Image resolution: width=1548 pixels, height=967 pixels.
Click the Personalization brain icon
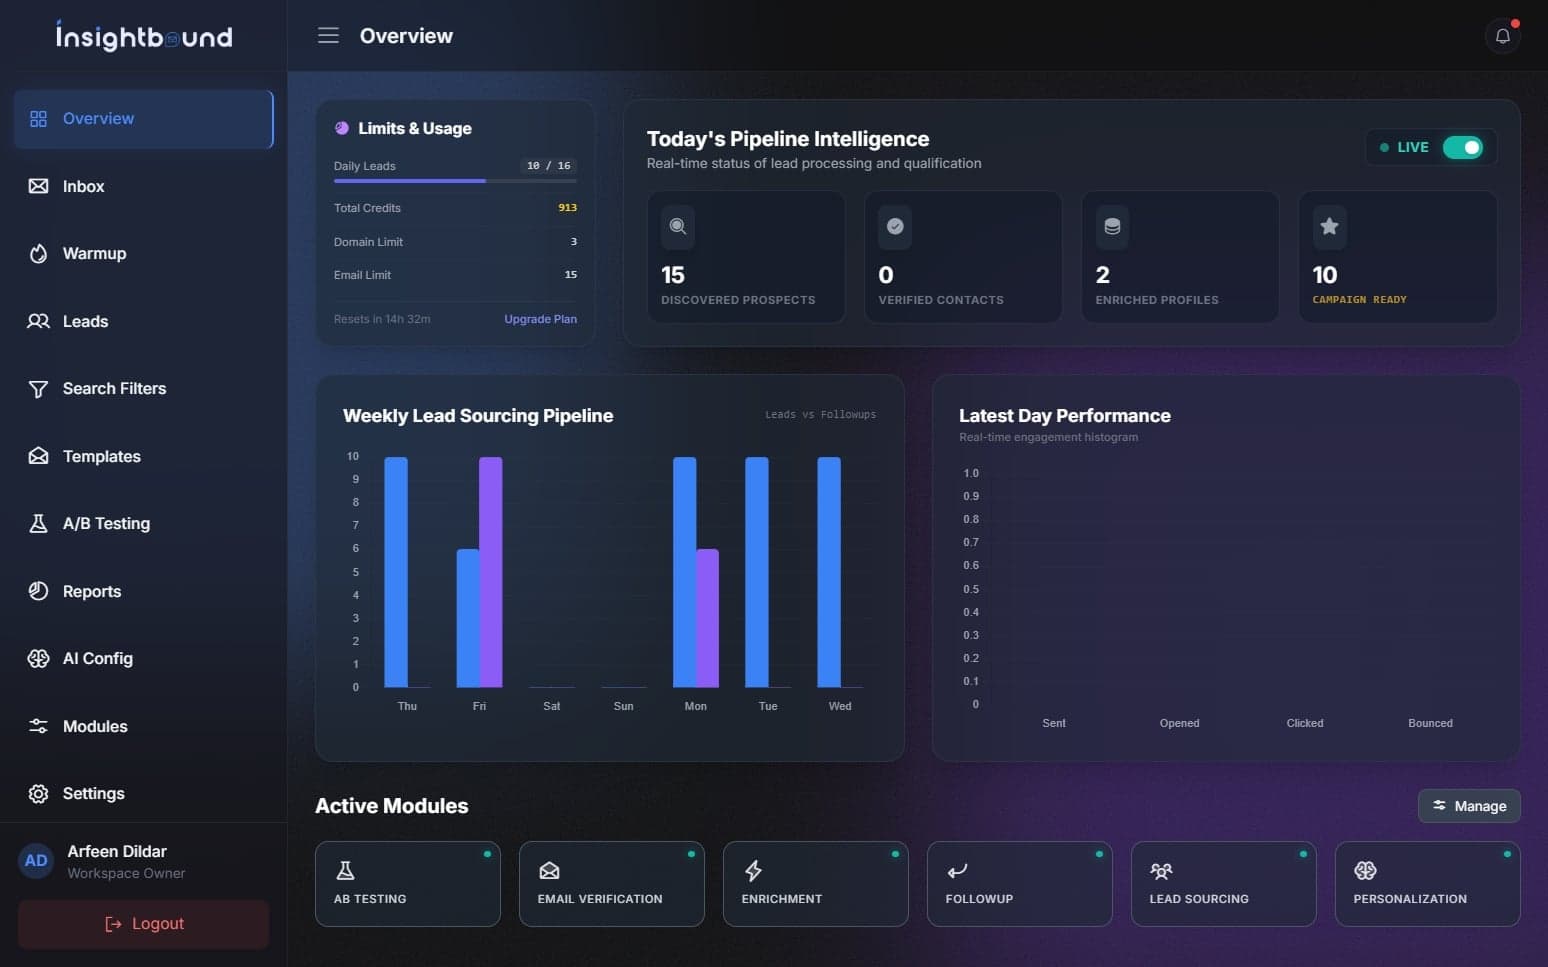pos(1365,870)
